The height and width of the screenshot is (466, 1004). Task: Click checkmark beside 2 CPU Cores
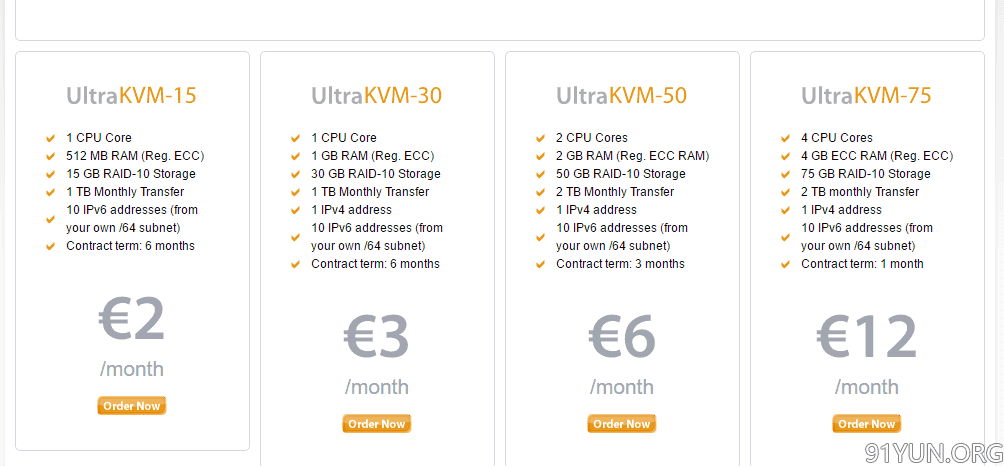tap(540, 138)
